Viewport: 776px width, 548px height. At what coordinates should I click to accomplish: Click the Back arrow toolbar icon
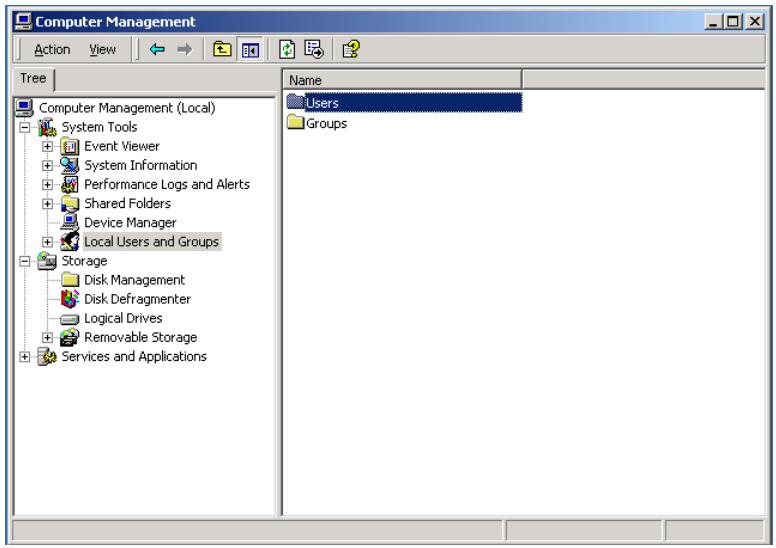[157, 50]
